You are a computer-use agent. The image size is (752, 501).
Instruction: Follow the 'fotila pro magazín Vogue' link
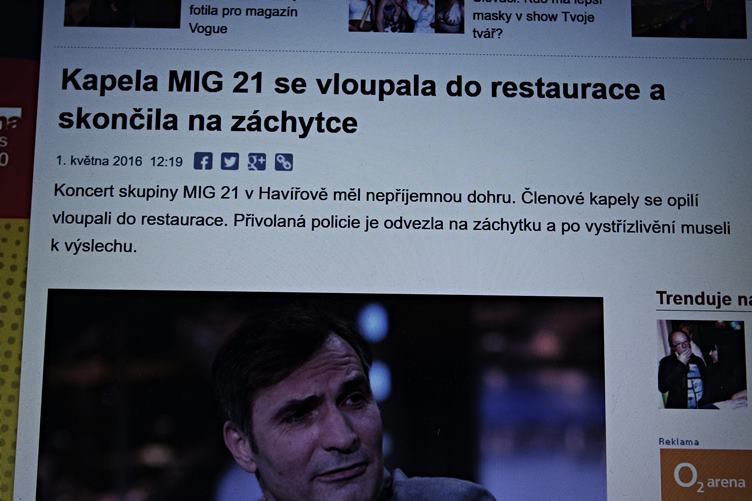click(x=243, y=19)
